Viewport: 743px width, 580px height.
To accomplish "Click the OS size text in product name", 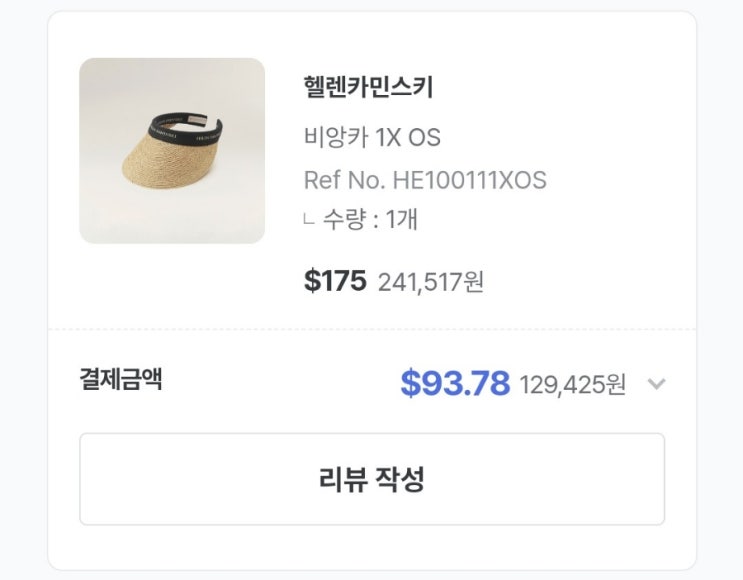I will [424, 136].
